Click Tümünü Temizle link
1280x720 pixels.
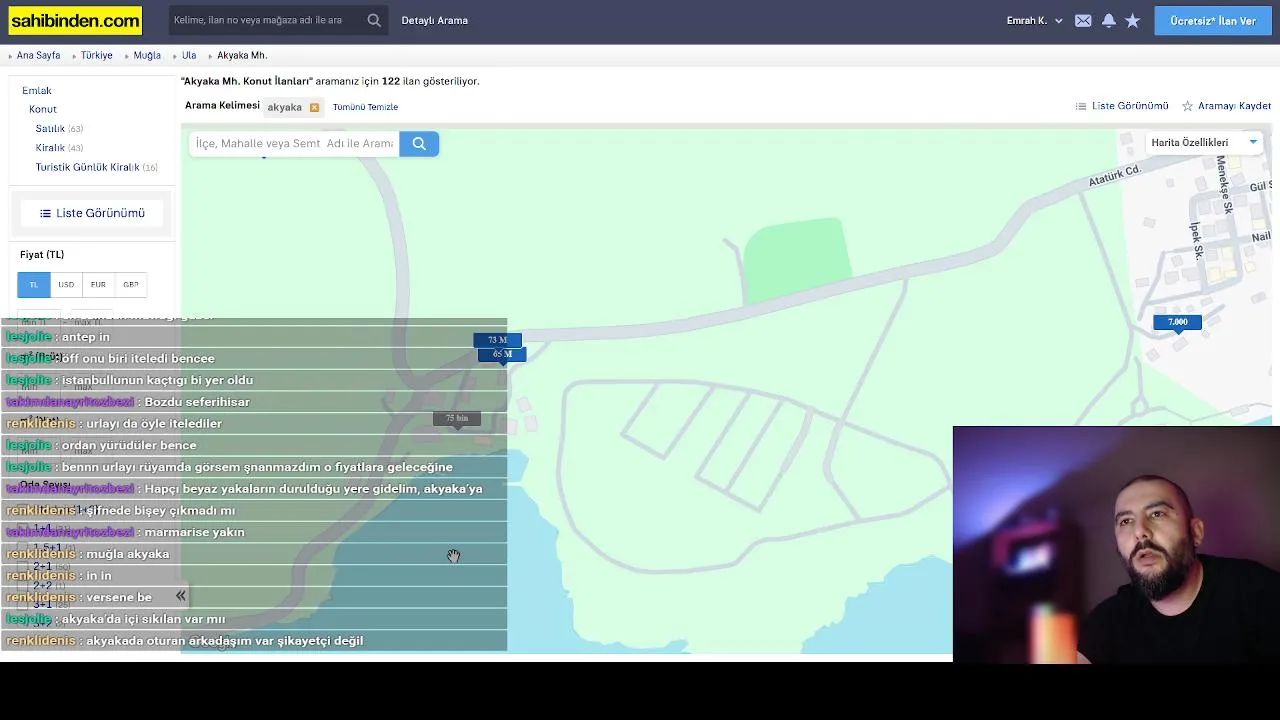(365, 107)
